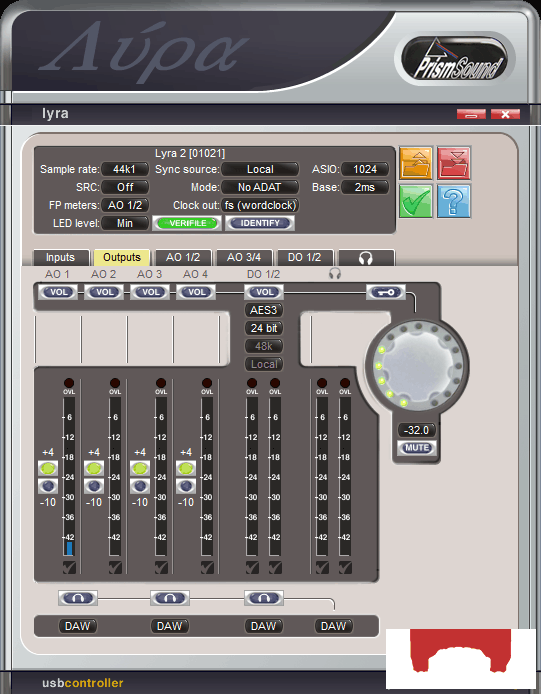Toggle VOL button for AO 2
This screenshot has height=694, width=541.
(104, 292)
